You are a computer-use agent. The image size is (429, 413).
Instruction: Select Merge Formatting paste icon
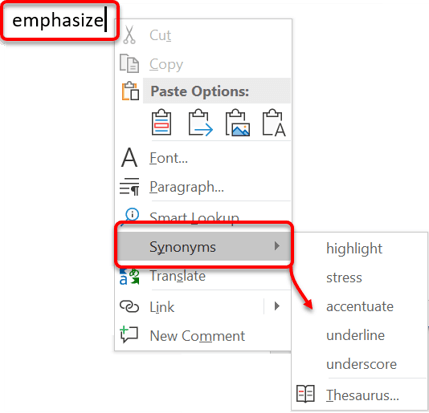(200, 122)
